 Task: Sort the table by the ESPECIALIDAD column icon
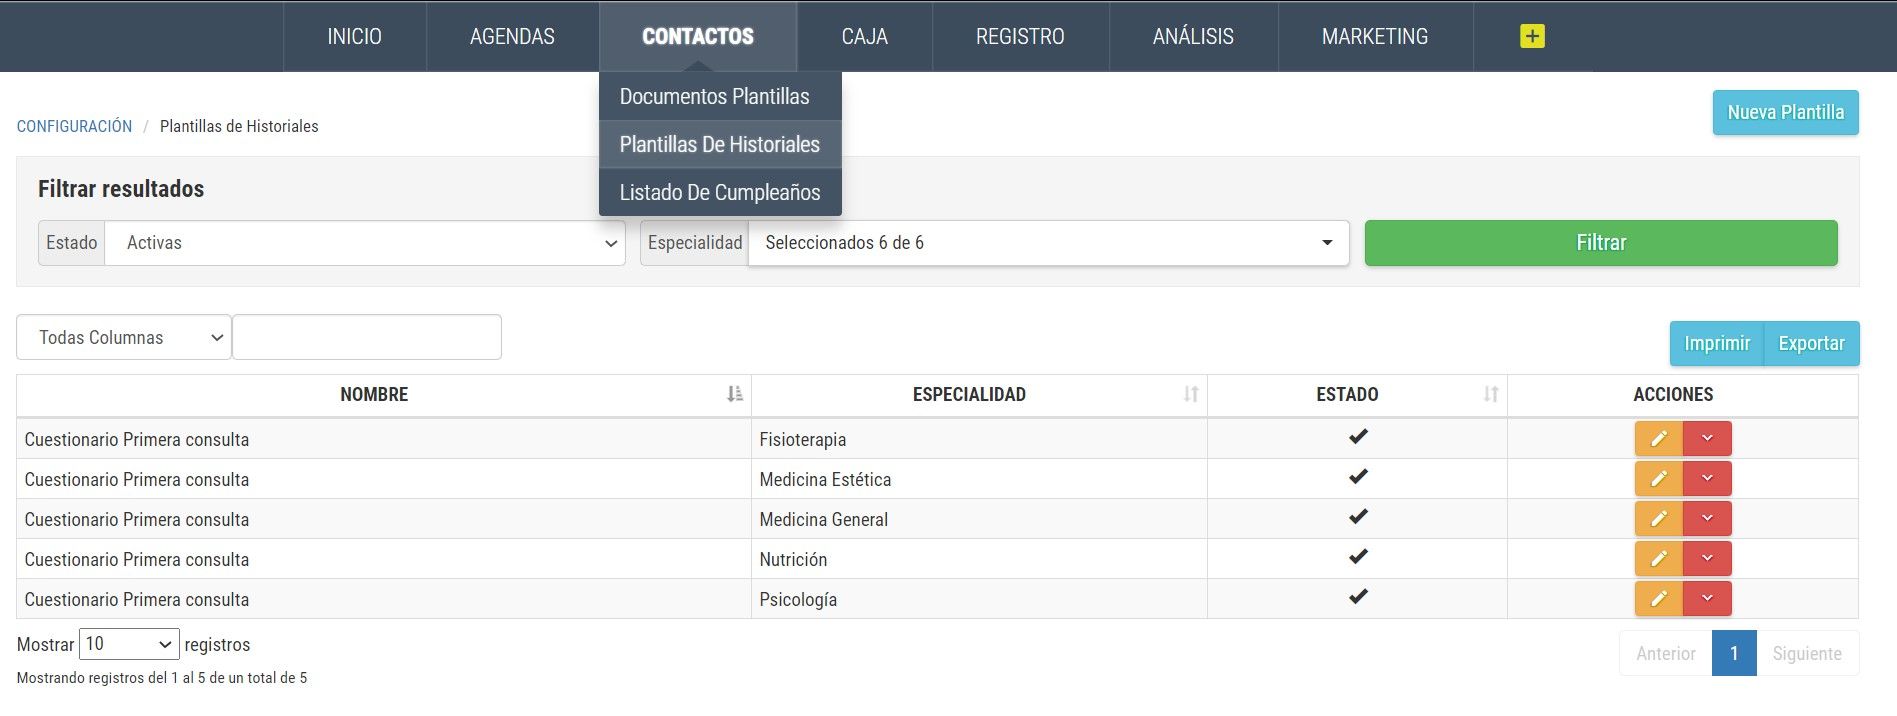coord(1191,394)
